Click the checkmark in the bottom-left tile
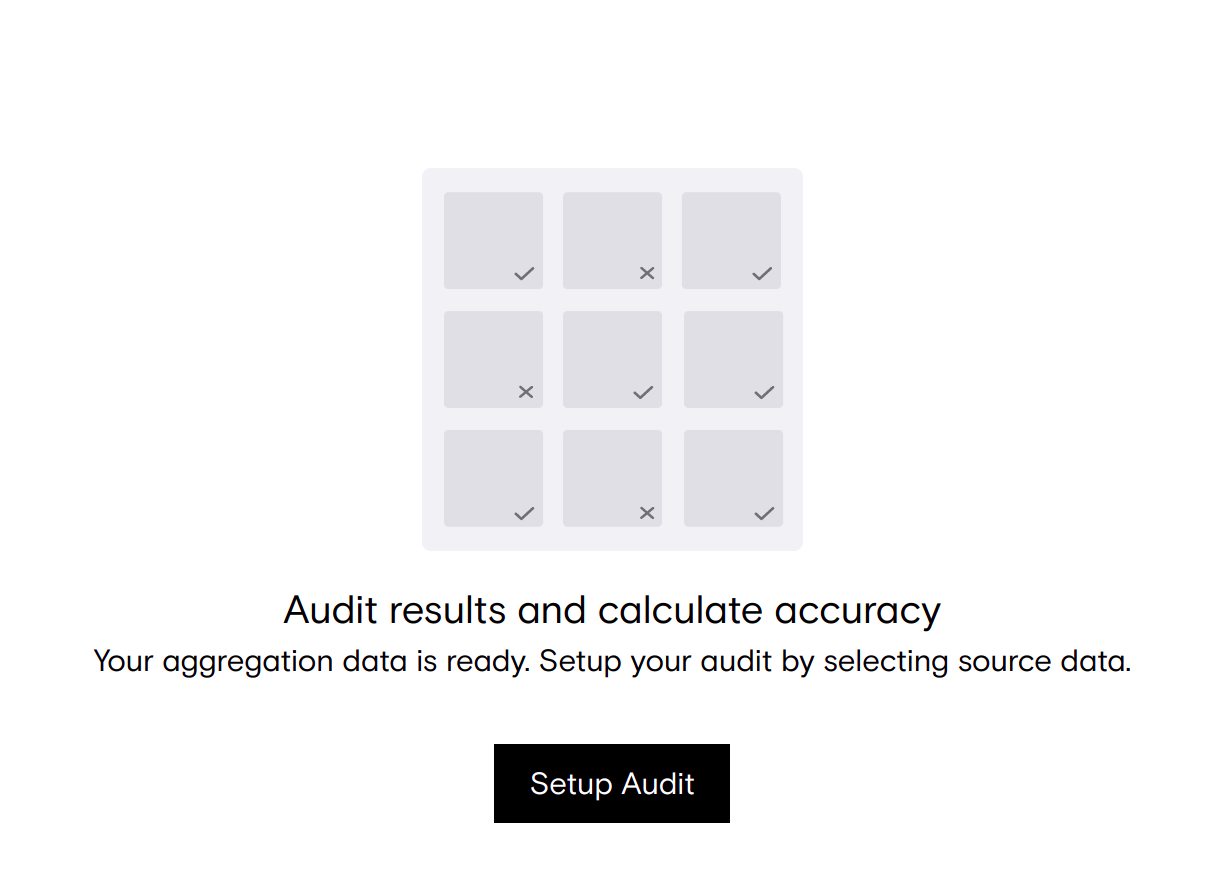The image size is (1222, 874). tap(524, 513)
